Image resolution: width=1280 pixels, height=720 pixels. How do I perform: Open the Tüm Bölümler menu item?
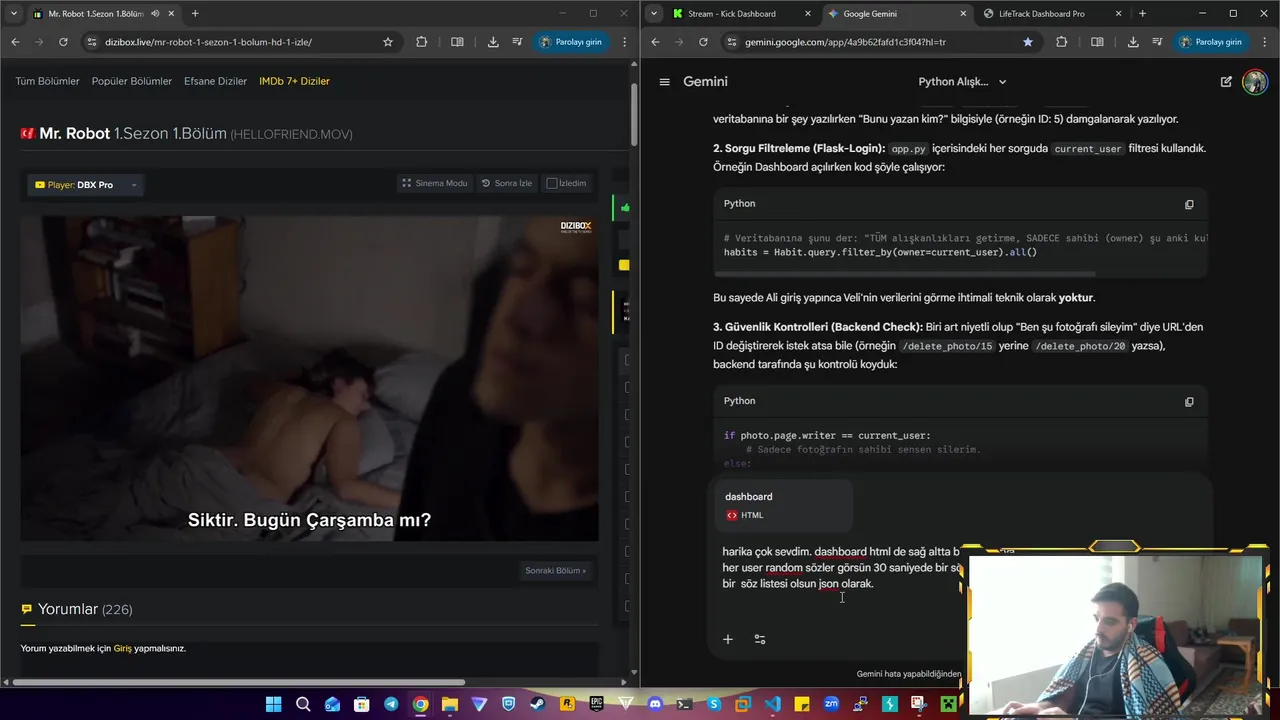(x=47, y=81)
